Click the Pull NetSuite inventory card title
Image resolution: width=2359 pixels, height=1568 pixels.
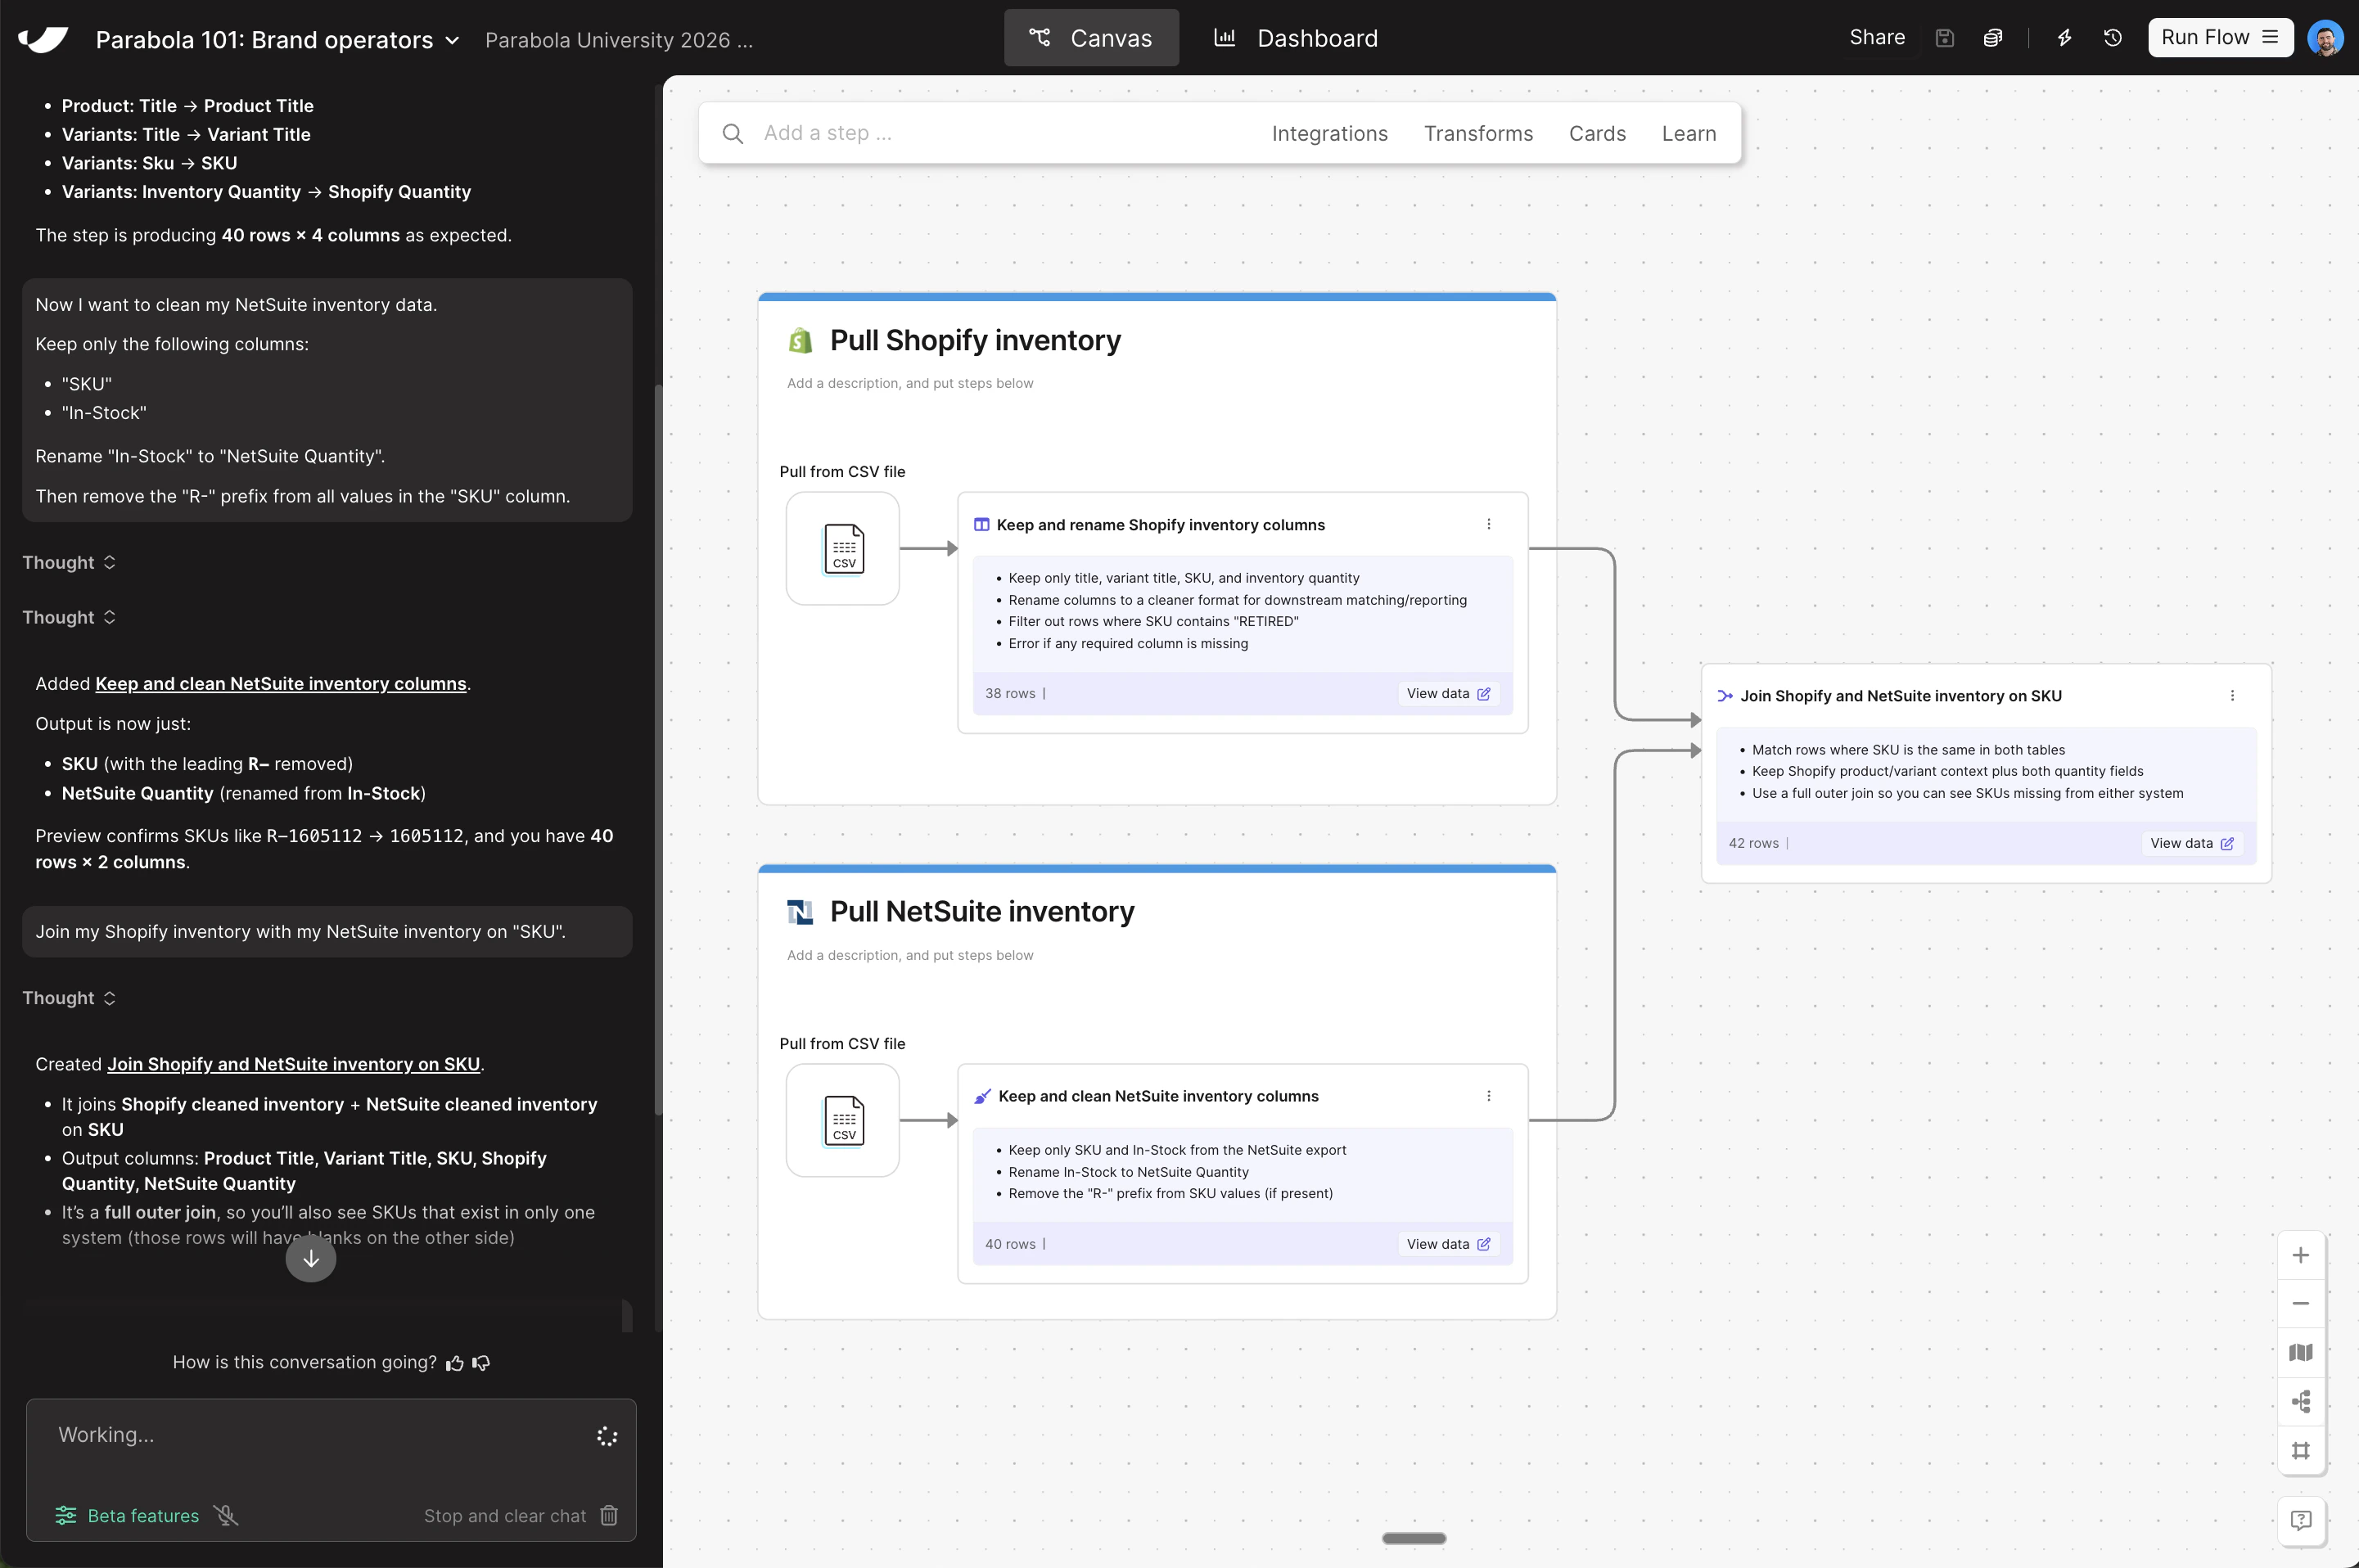pos(982,912)
